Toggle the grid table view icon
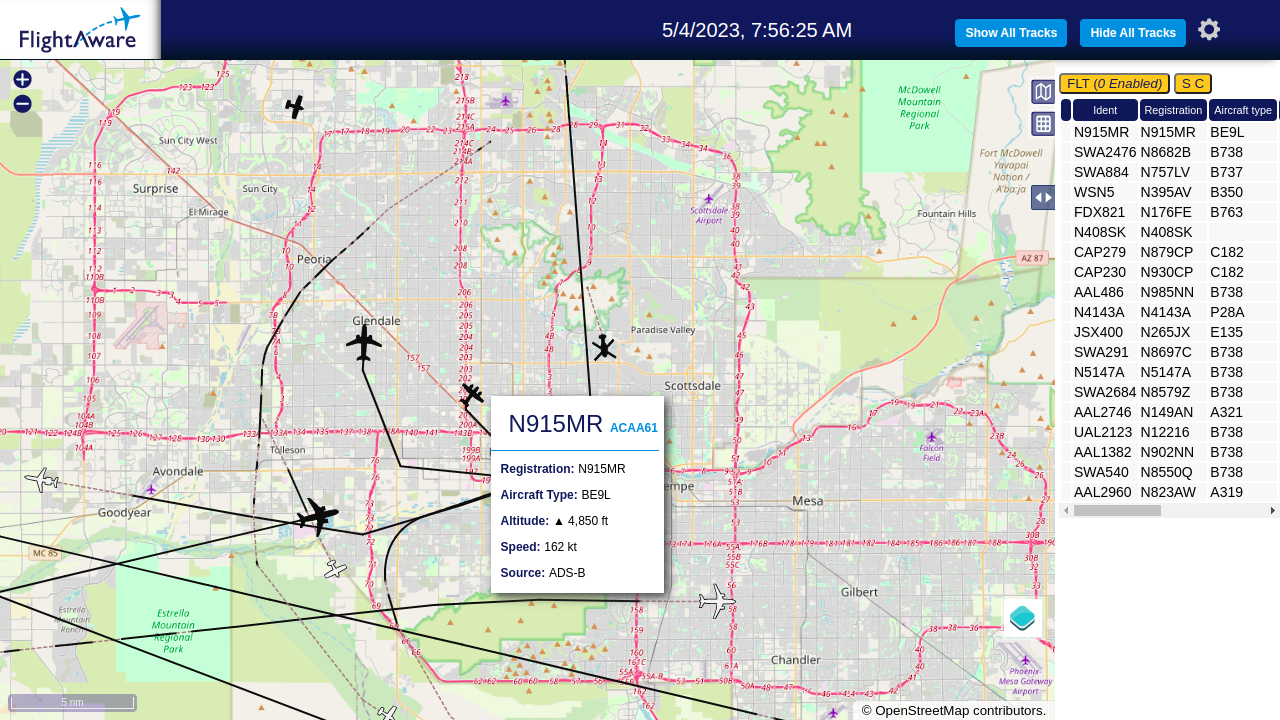This screenshot has width=1280, height=720. tap(1043, 124)
